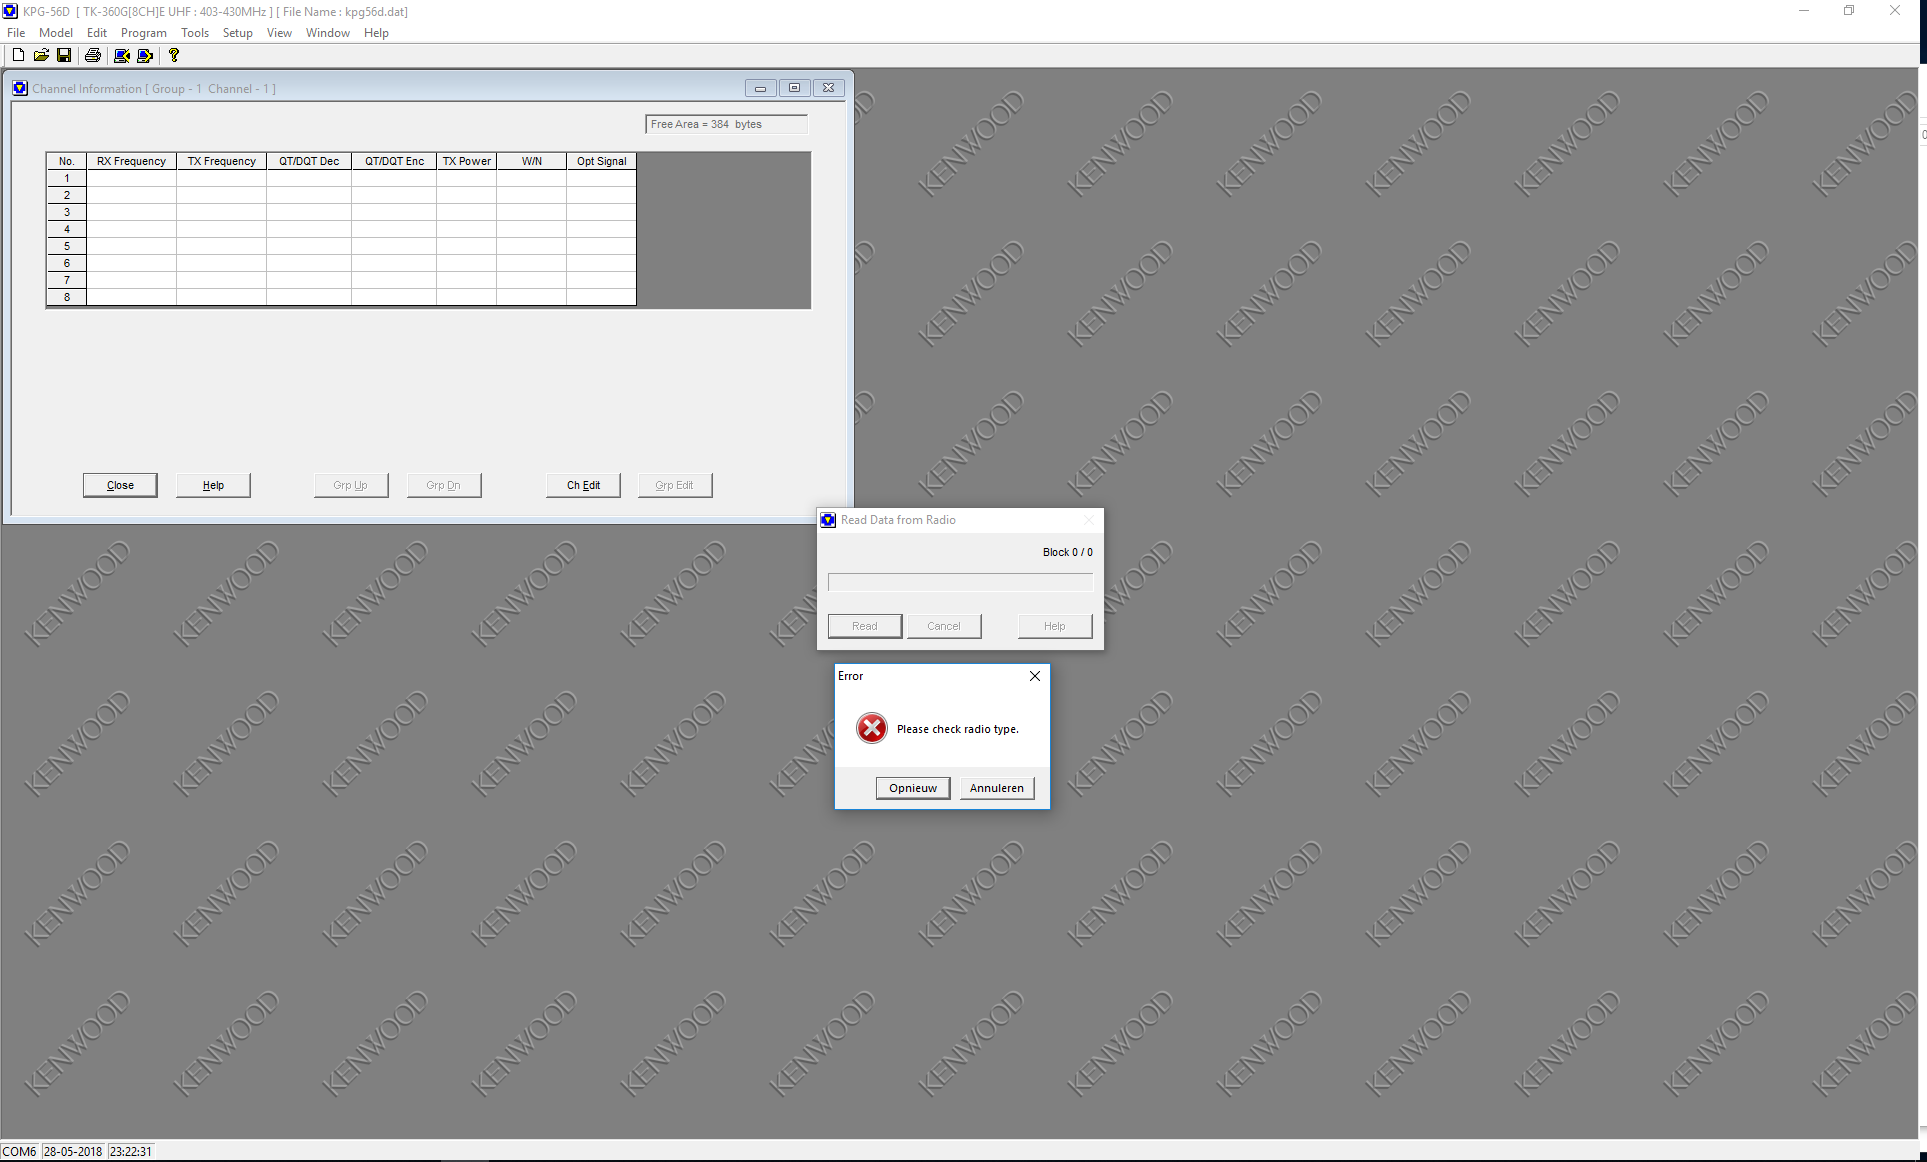Select channel row number 4

[x=67, y=229]
